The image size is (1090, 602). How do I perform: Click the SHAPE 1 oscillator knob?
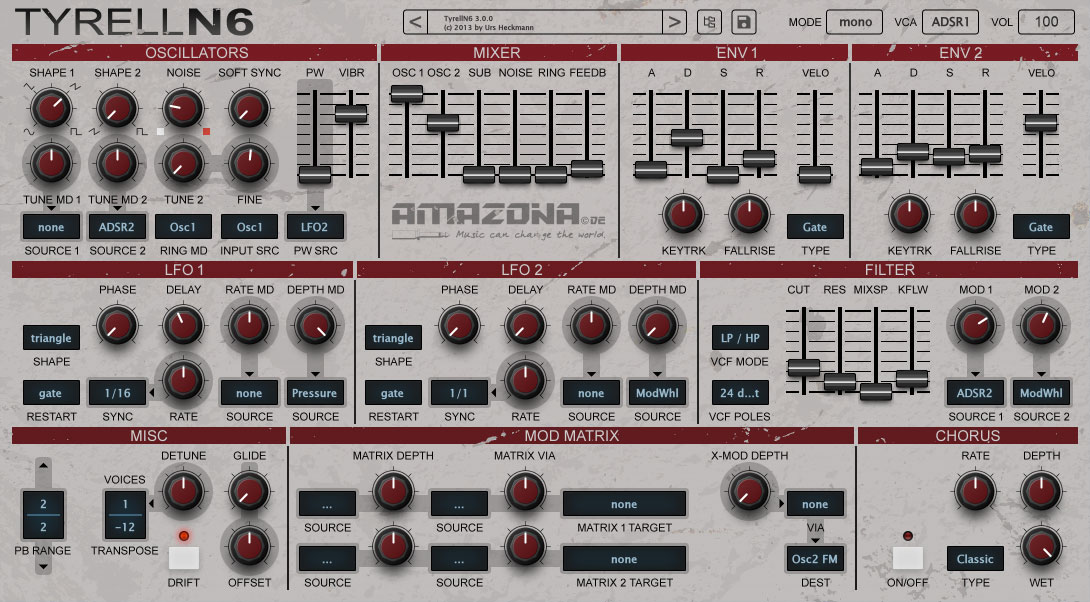pos(51,108)
